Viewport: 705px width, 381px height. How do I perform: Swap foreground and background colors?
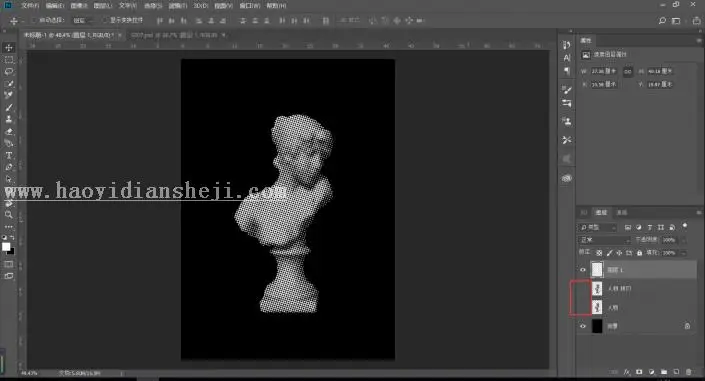pos(12,237)
